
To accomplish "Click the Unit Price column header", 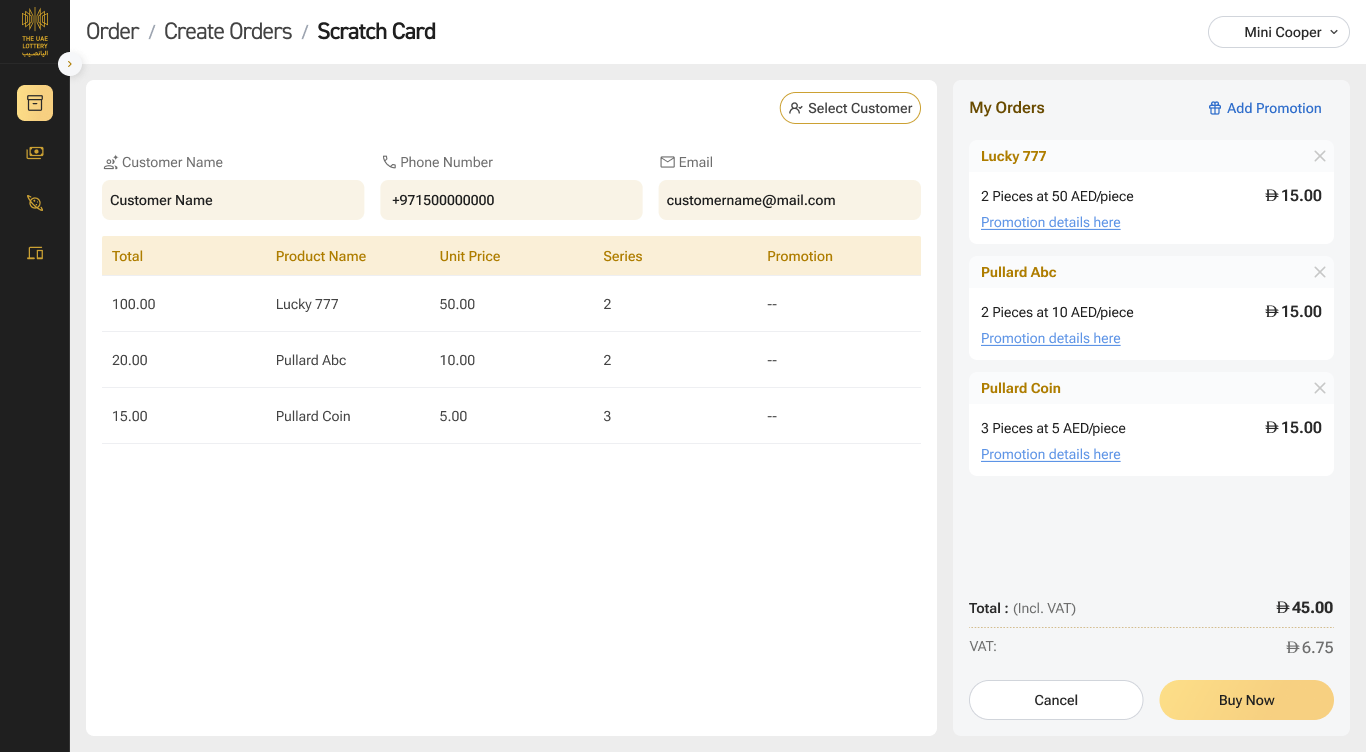I will 470,256.
